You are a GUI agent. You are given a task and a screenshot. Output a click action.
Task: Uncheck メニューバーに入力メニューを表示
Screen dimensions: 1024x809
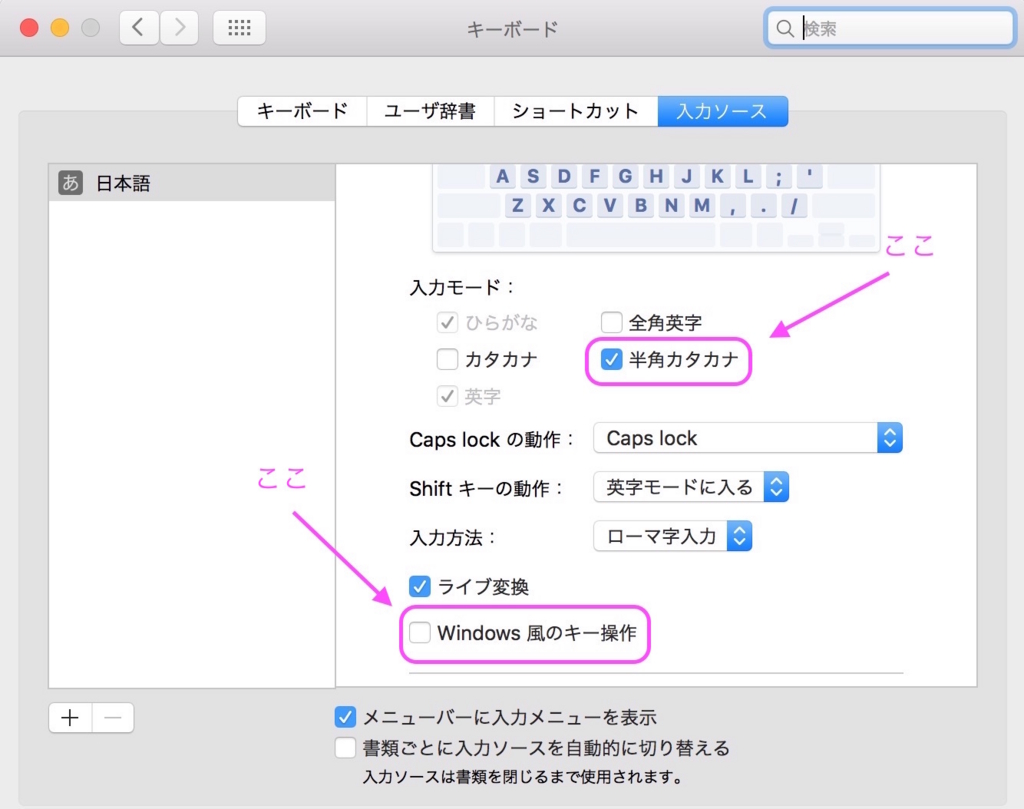345,717
